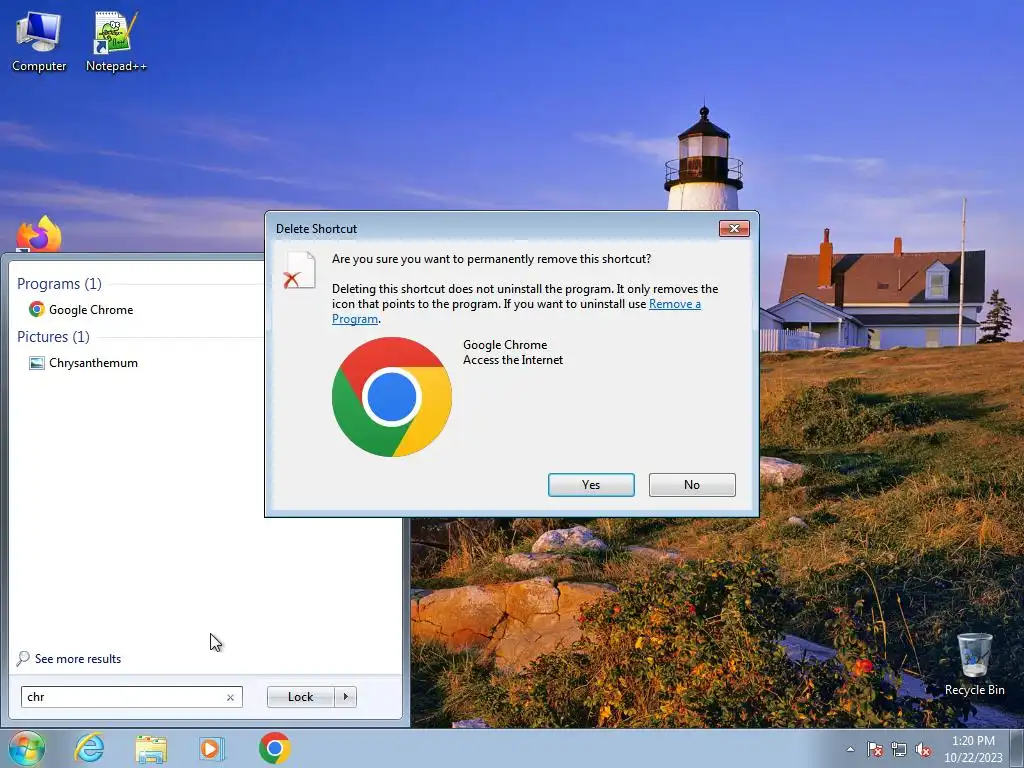The width and height of the screenshot is (1024, 768).
Task: Select the Programs (1) group header
Action: tap(59, 283)
